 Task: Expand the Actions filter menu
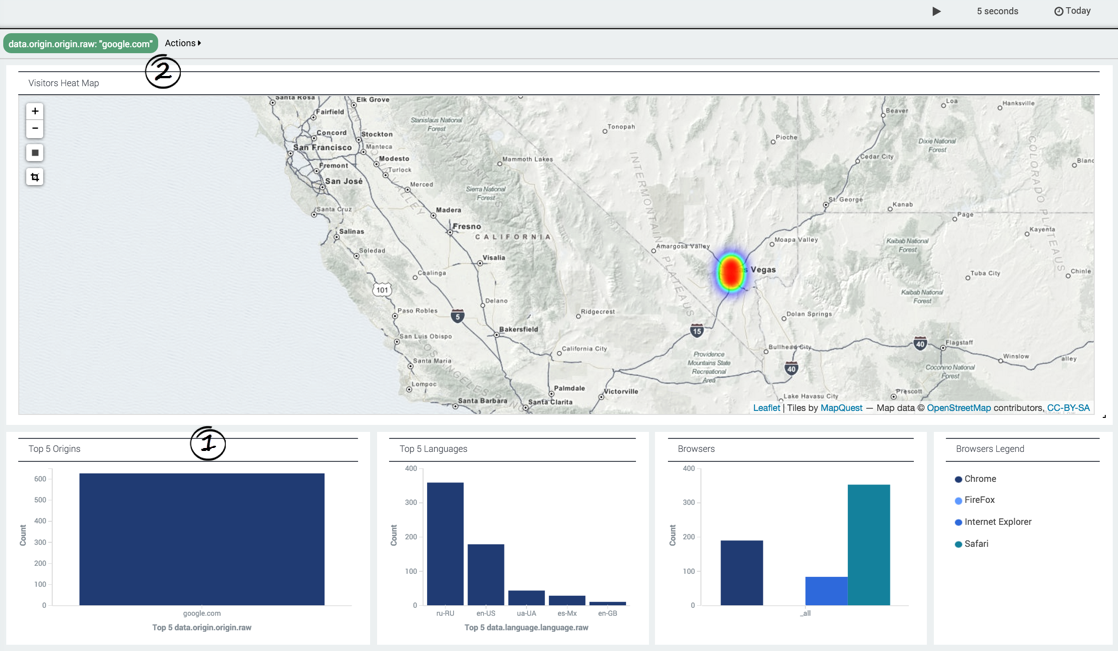click(183, 44)
